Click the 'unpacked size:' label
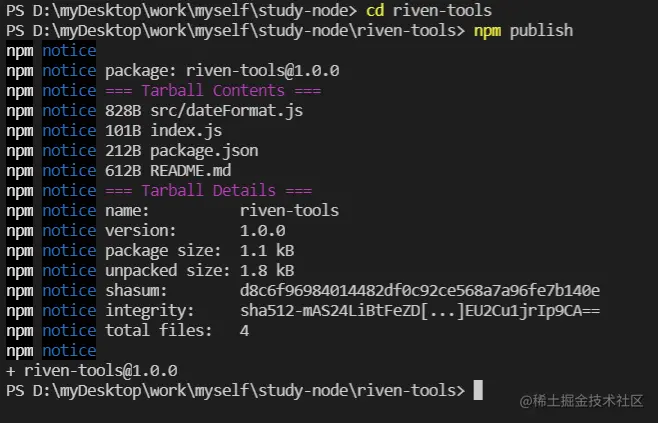The height and width of the screenshot is (423, 658). [x=168, y=271]
